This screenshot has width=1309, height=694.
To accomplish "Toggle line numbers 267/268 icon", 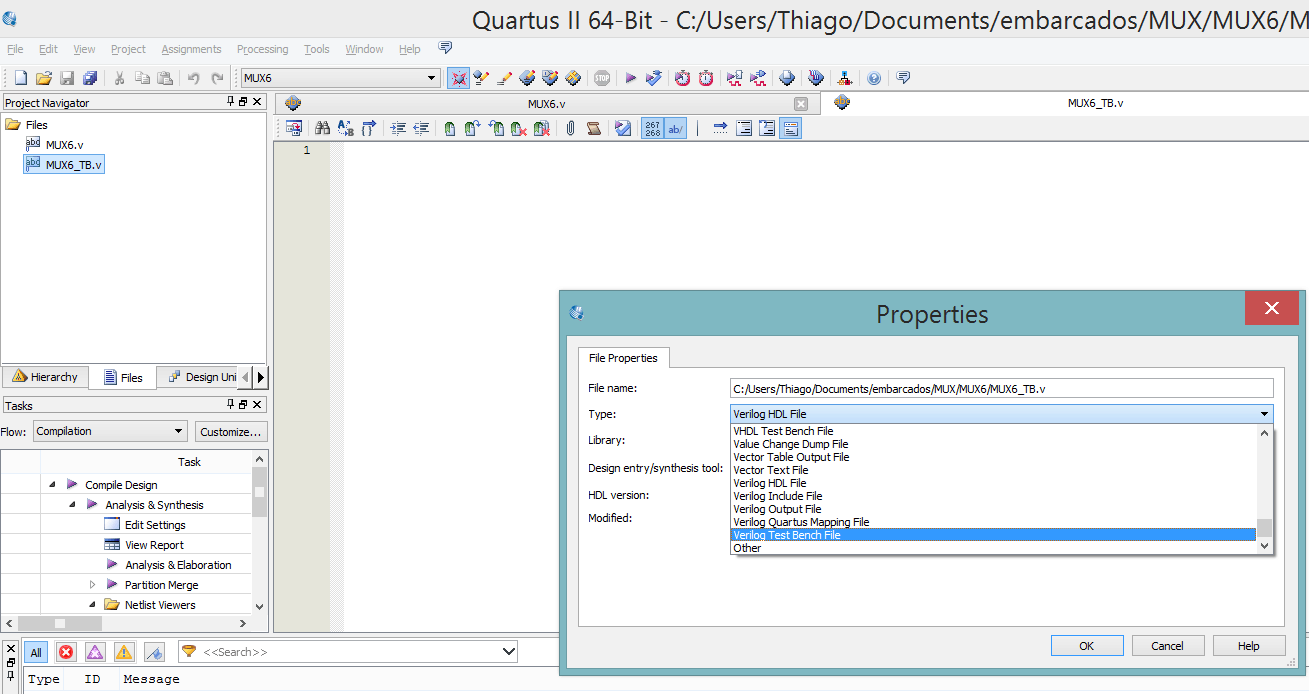I will coord(652,128).
